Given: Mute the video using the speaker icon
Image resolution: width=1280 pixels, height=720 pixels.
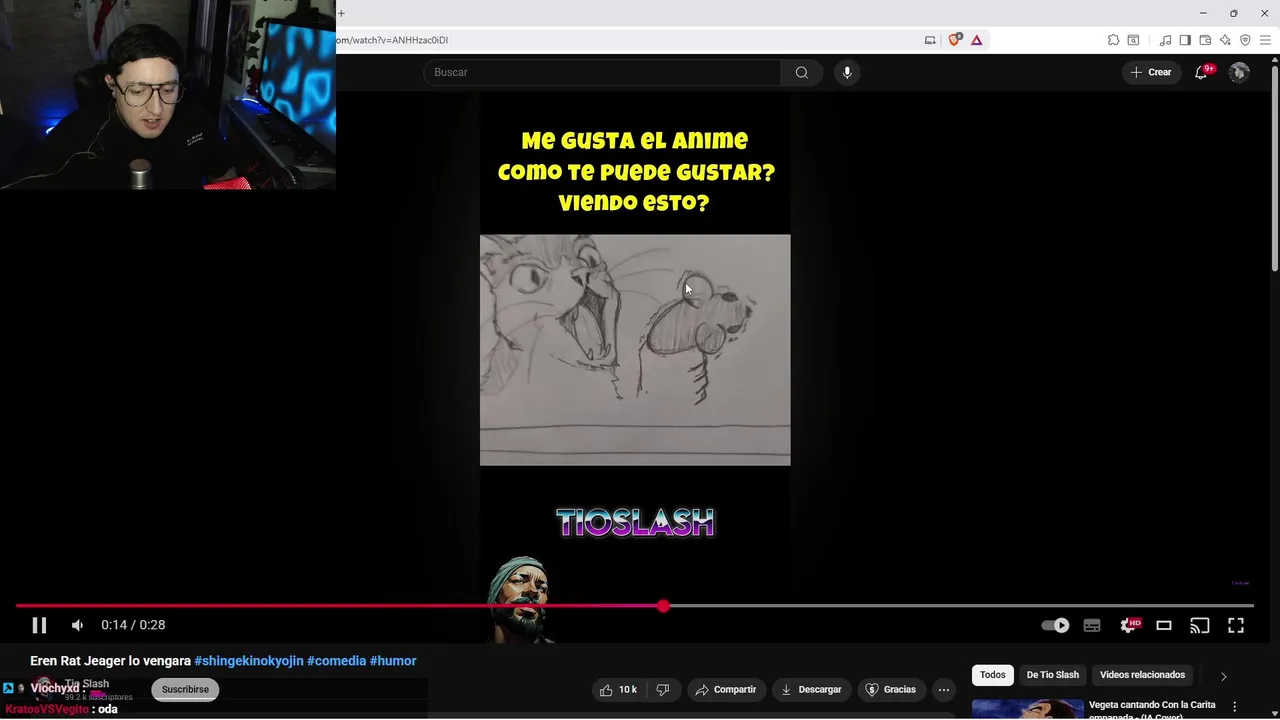Looking at the screenshot, I should point(77,625).
